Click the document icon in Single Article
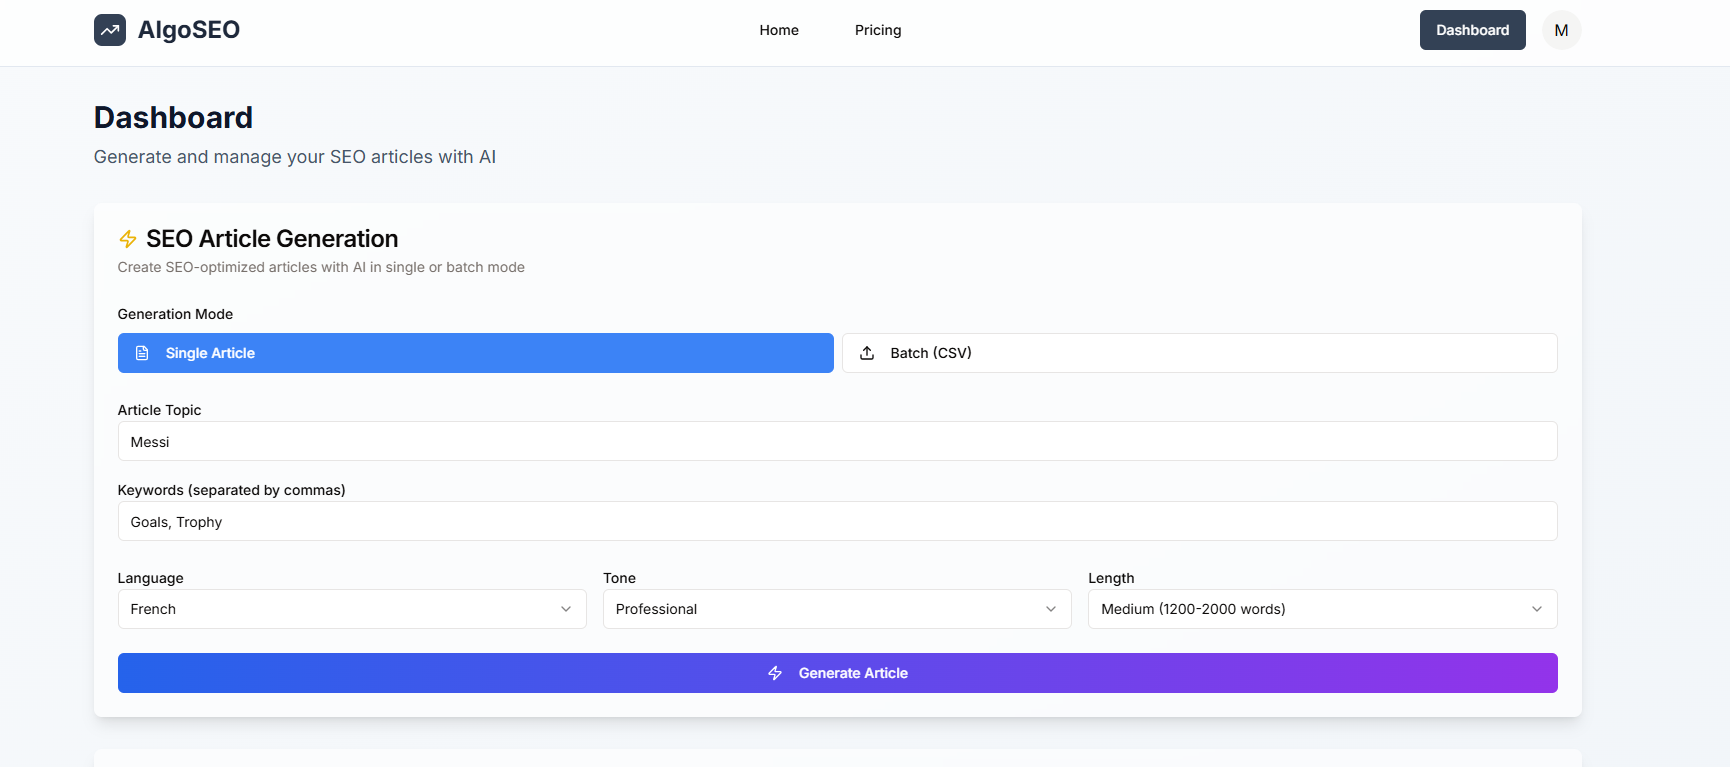 [x=142, y=353]
